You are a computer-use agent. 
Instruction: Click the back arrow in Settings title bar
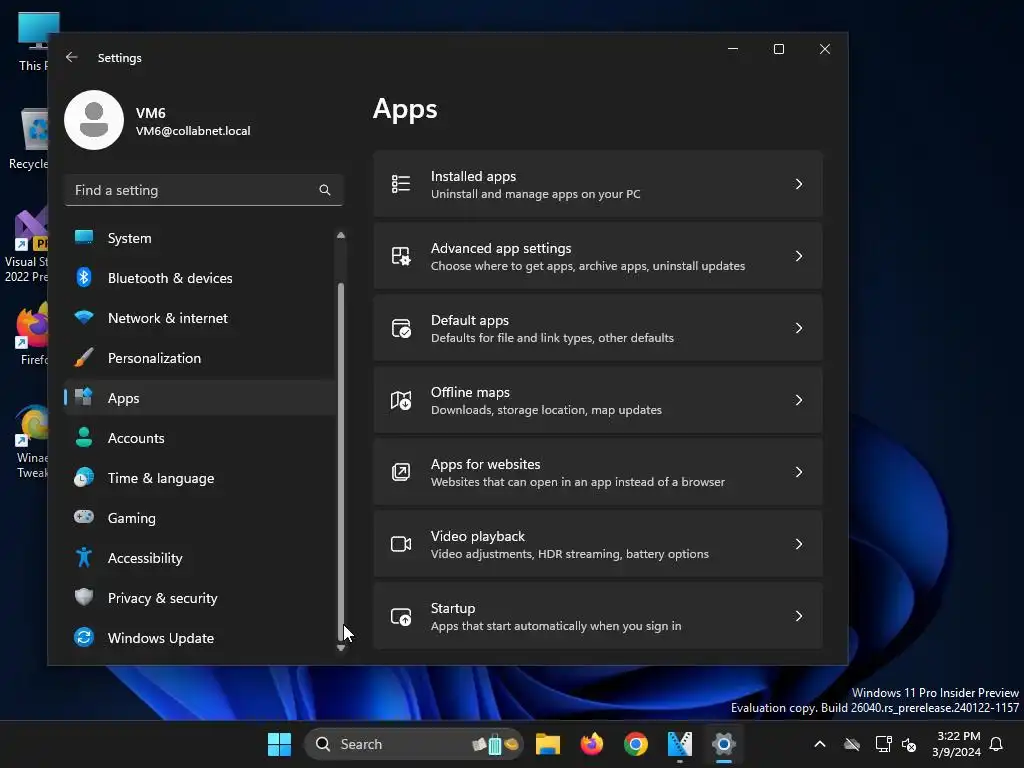tap(72, 57)
